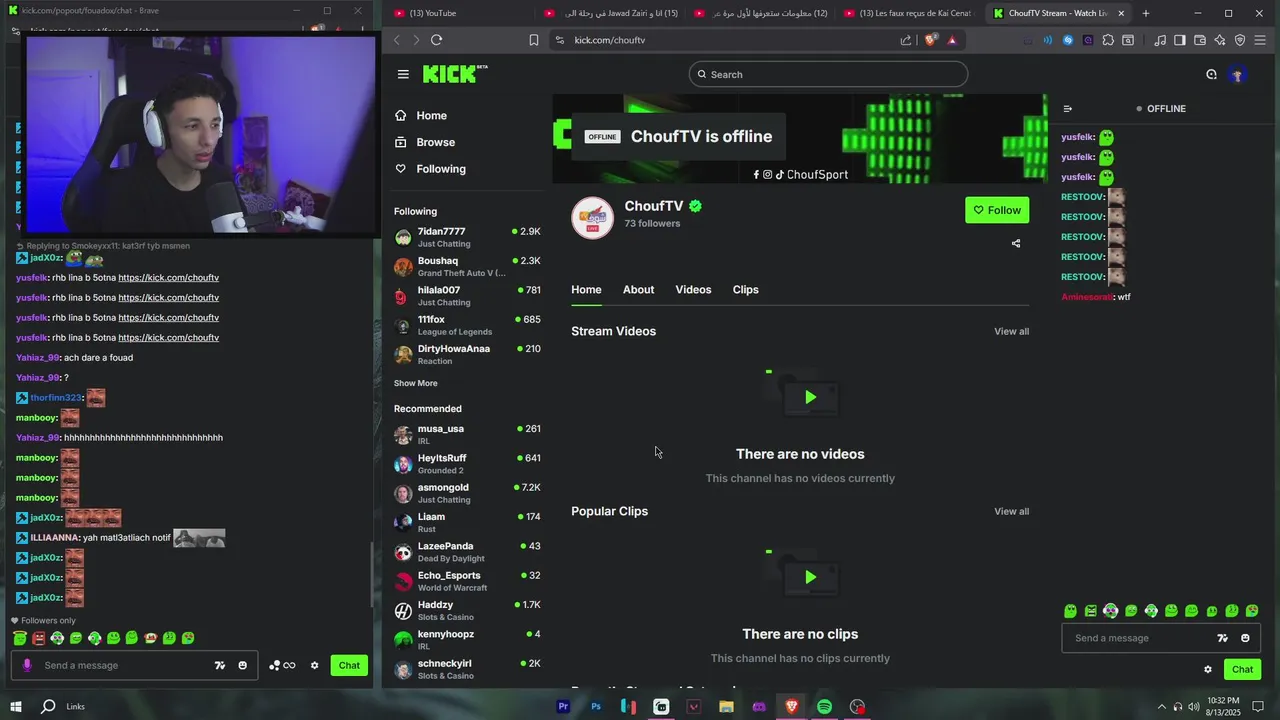Open Following in Kick sidebar
The width and height of the screenshot is (1280, 720).
(x=430, y=169)
